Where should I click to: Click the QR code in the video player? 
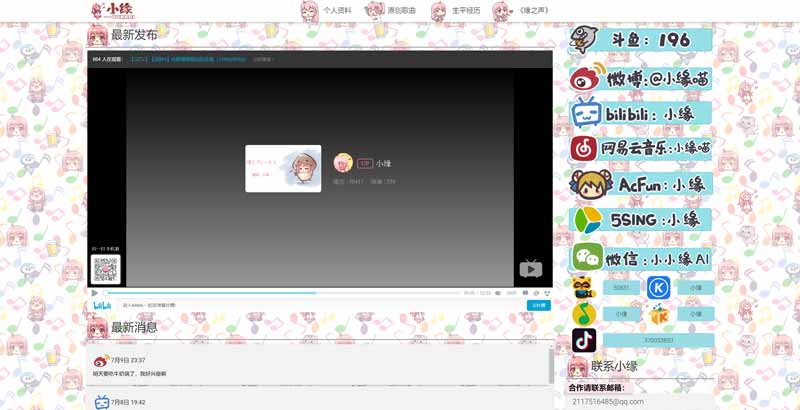coord(106,269)
